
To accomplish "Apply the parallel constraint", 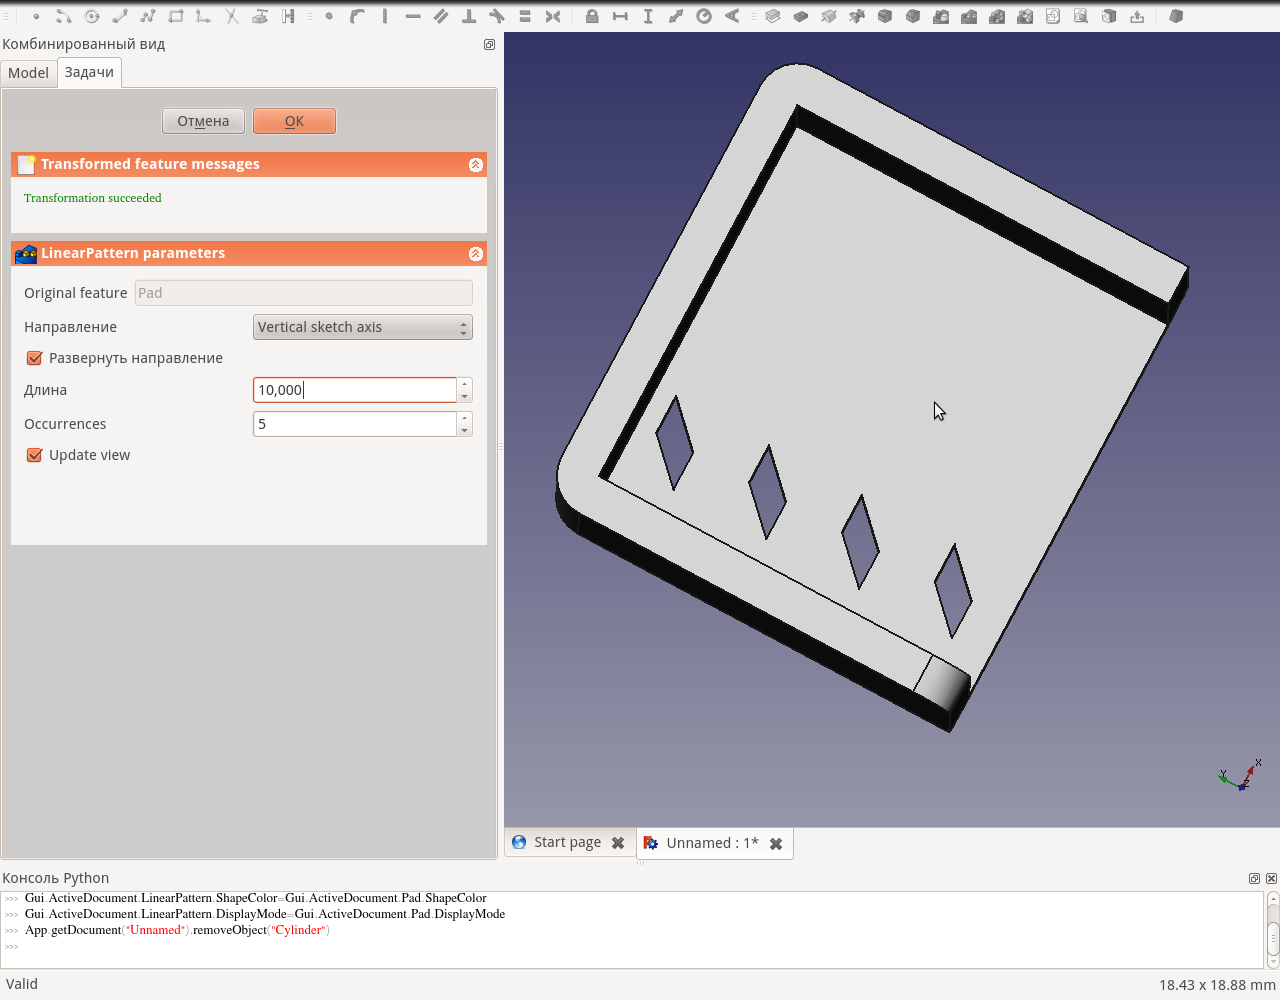I will 440,16.
